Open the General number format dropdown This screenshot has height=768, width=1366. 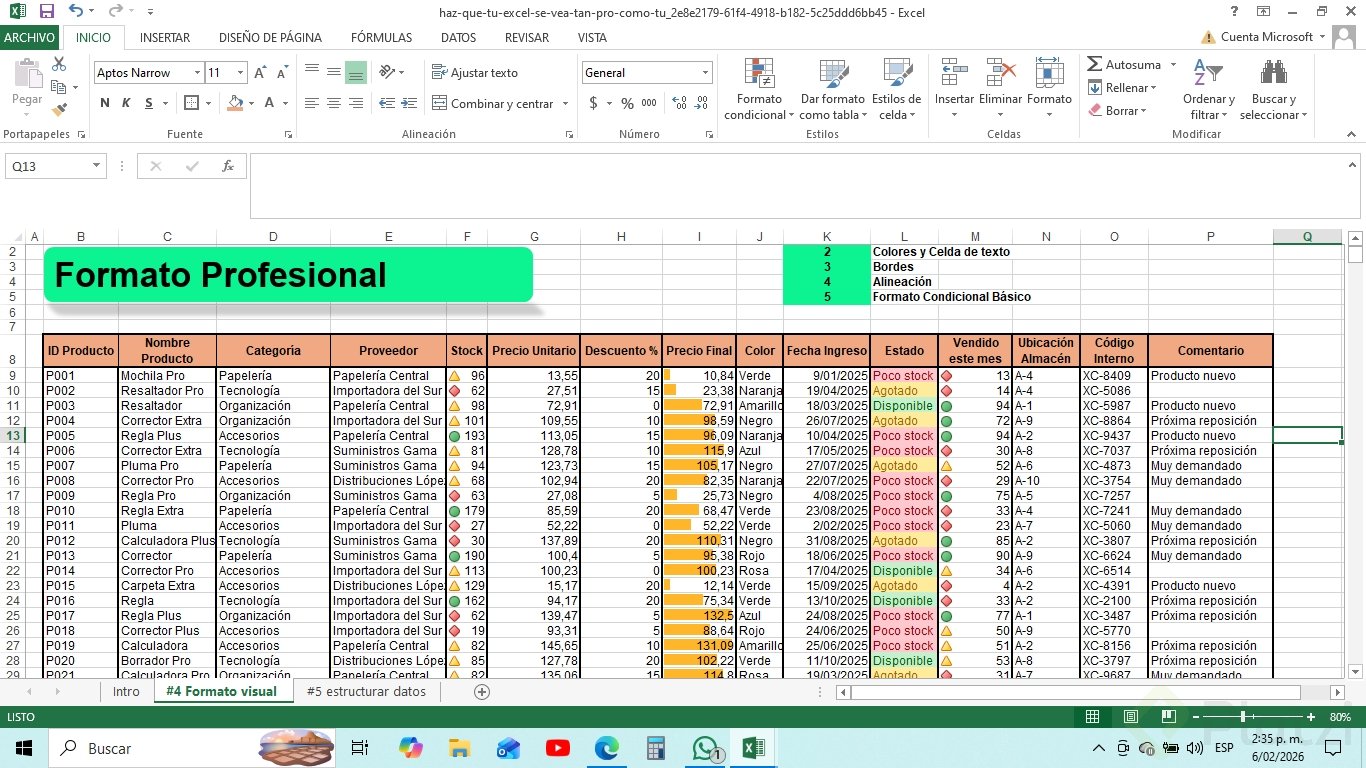(705, 73)
